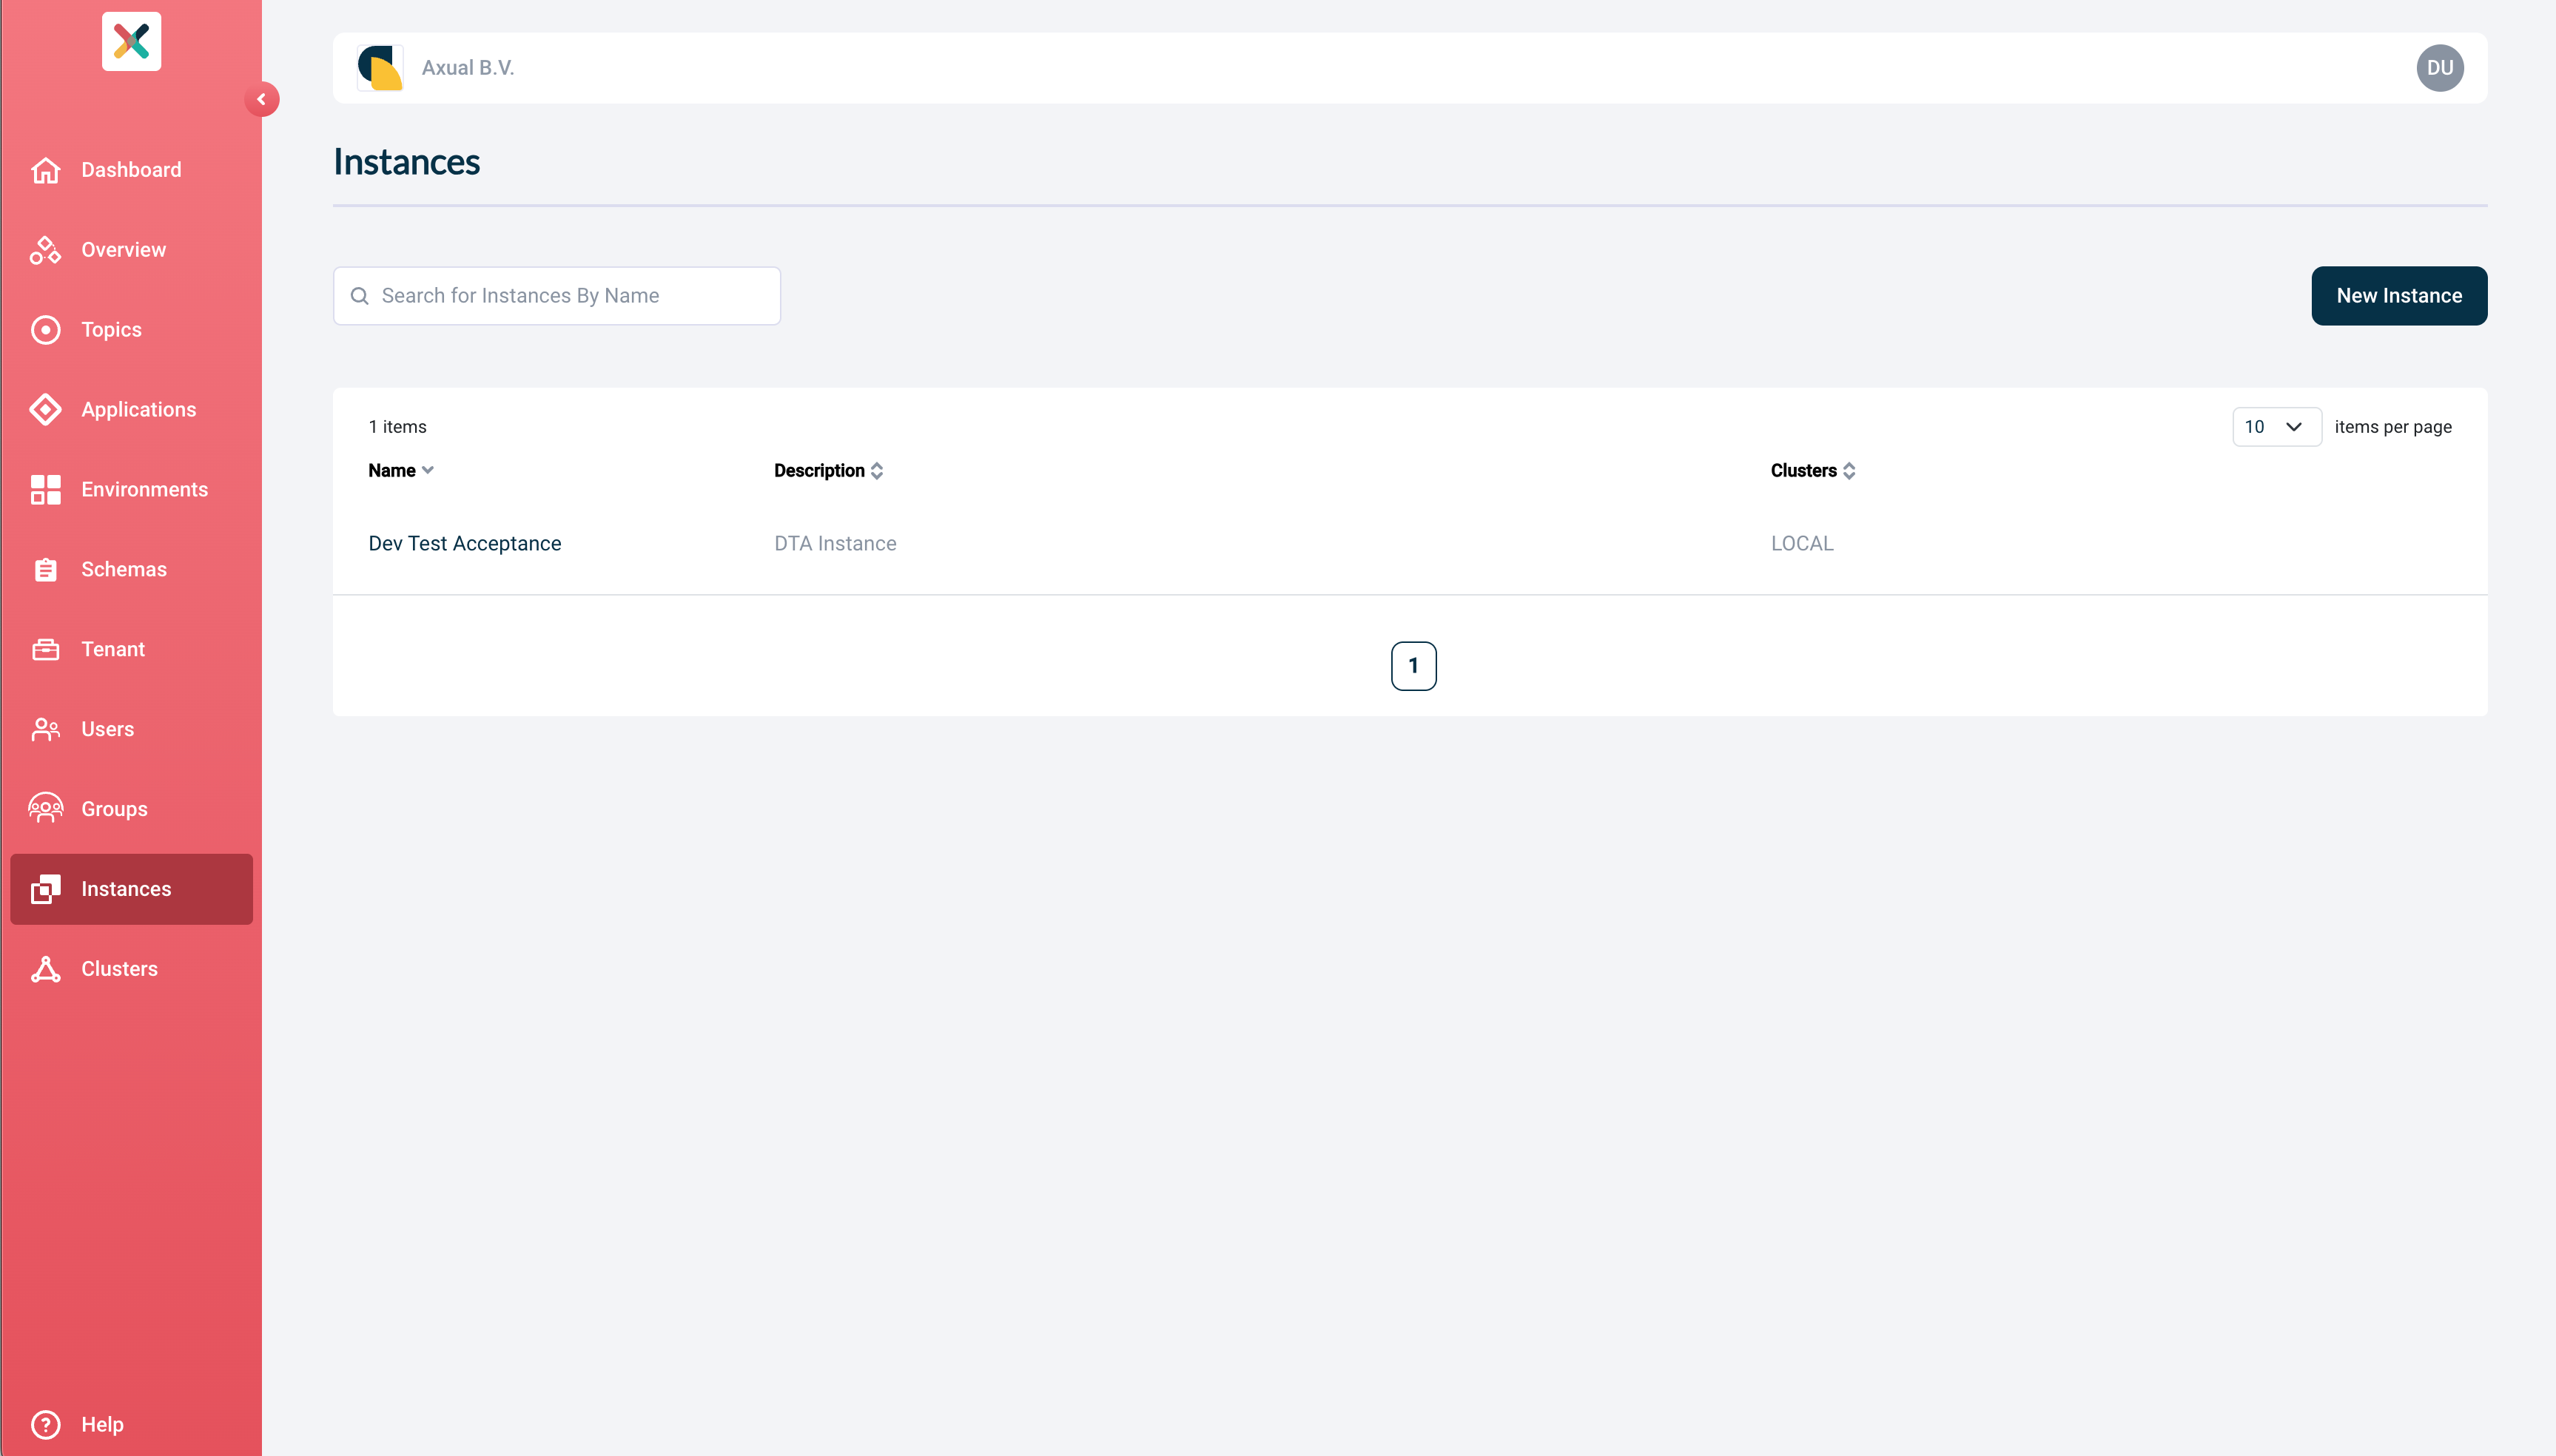Click the Axual X logo at top

click(131, 41)
